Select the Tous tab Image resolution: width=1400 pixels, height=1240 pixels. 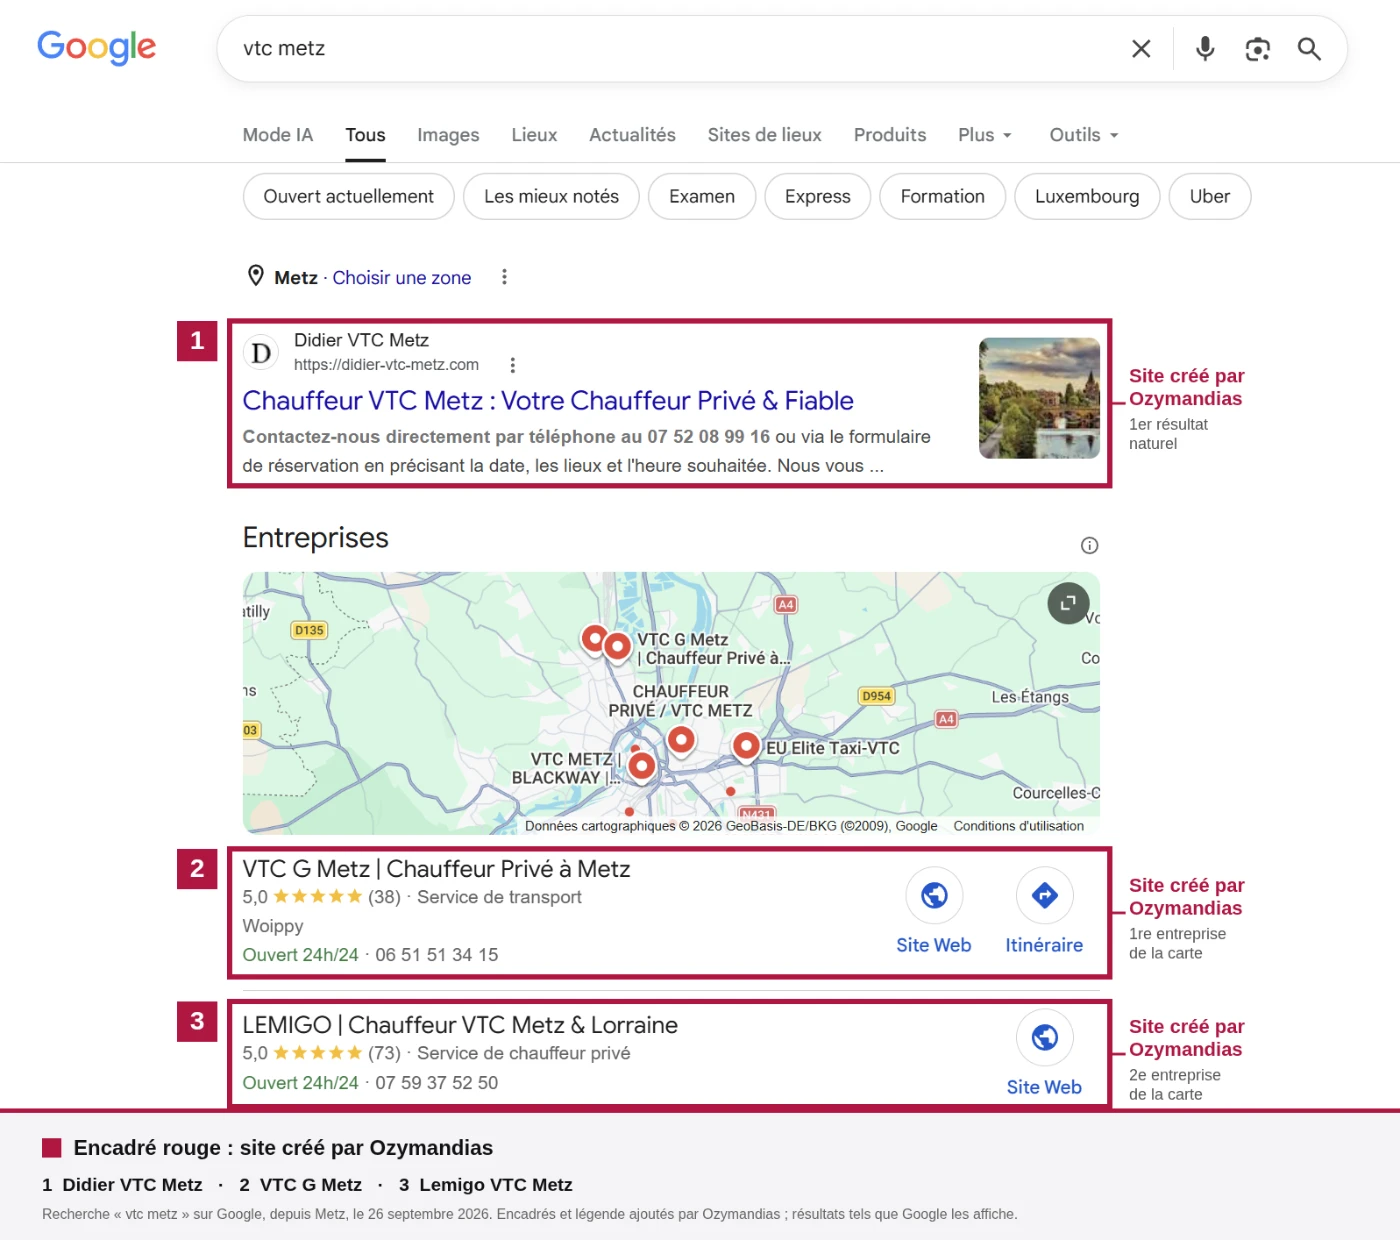click(365, 135)
